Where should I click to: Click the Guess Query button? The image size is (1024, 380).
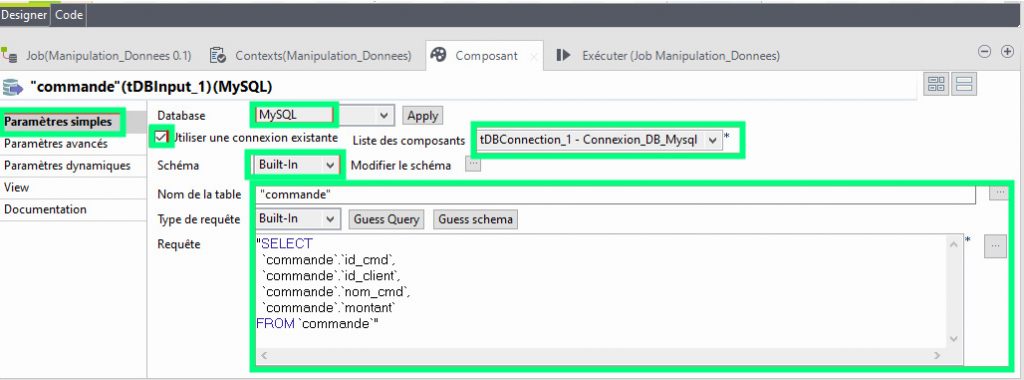coord(387,219)
